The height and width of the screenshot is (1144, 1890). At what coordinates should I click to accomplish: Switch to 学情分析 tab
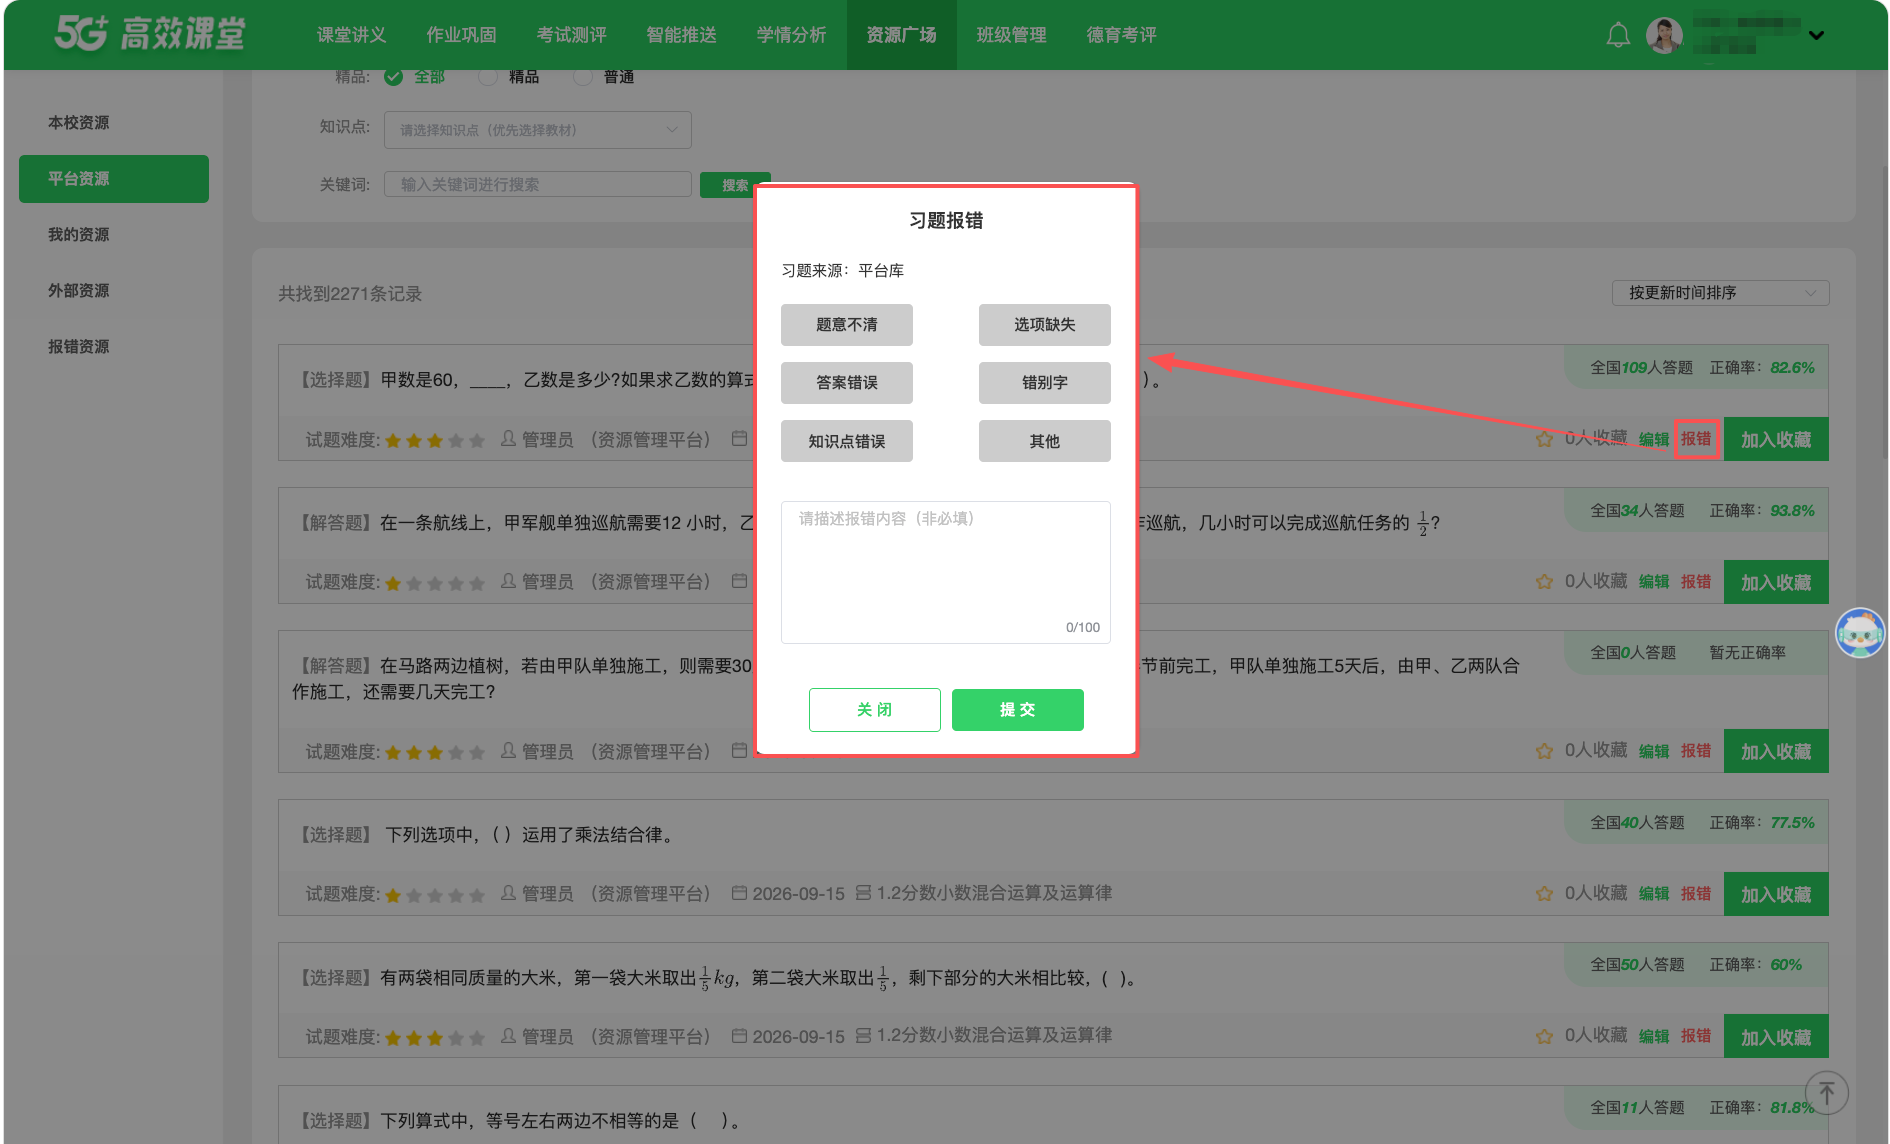pos(792,35)
